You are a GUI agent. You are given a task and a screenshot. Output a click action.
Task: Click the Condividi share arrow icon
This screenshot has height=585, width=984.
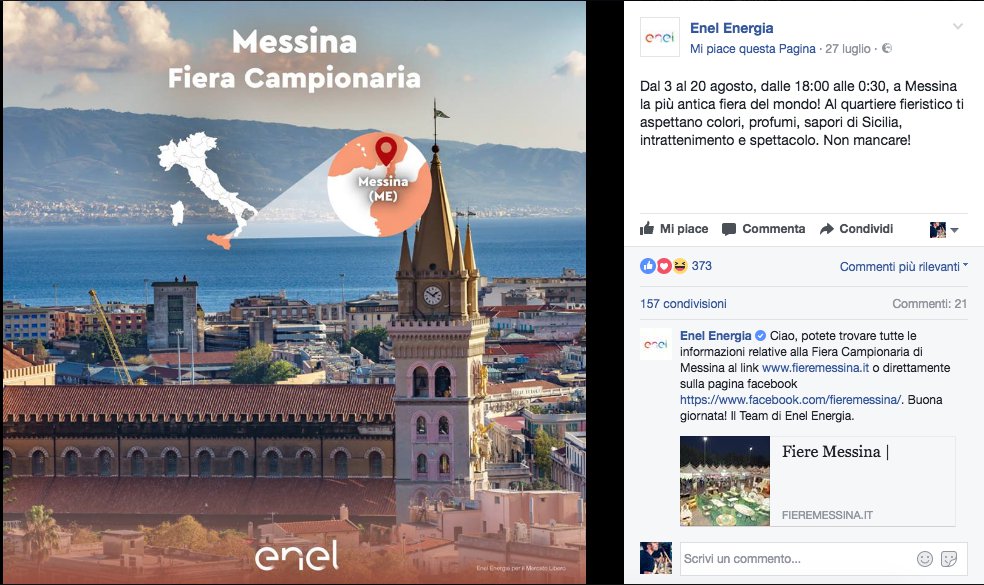826,229
